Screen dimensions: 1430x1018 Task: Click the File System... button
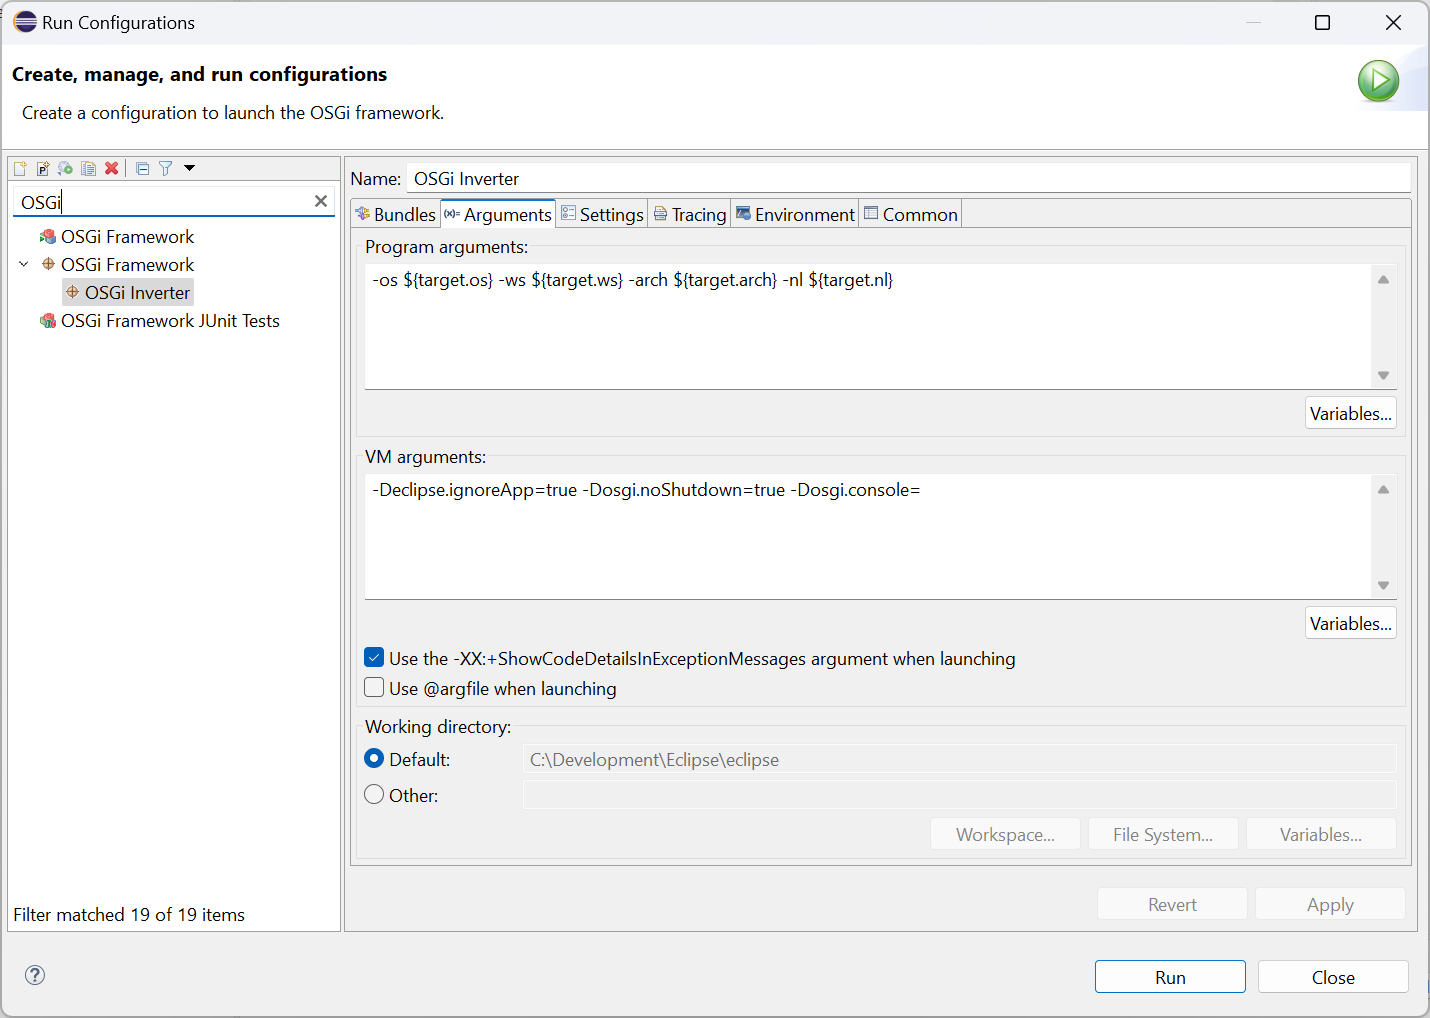point(1163,834)
